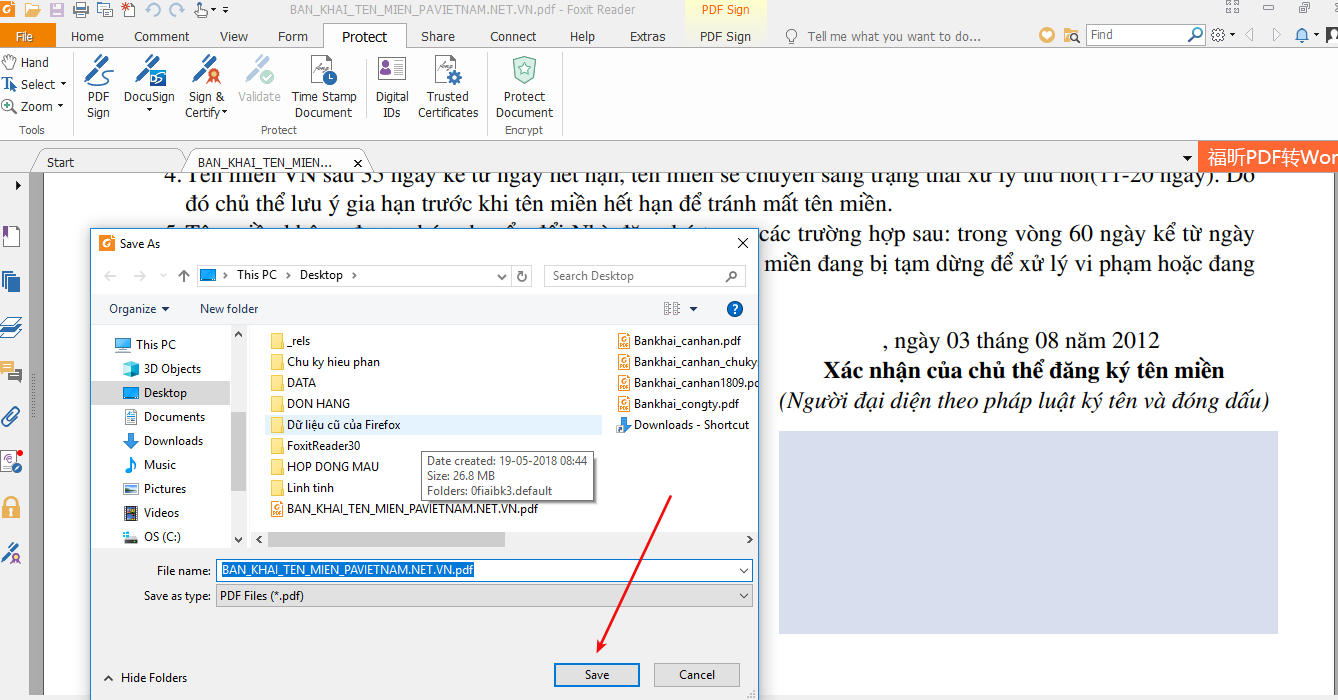
Task: Click Protect Document encrypt icon
Action: point(524,87)
